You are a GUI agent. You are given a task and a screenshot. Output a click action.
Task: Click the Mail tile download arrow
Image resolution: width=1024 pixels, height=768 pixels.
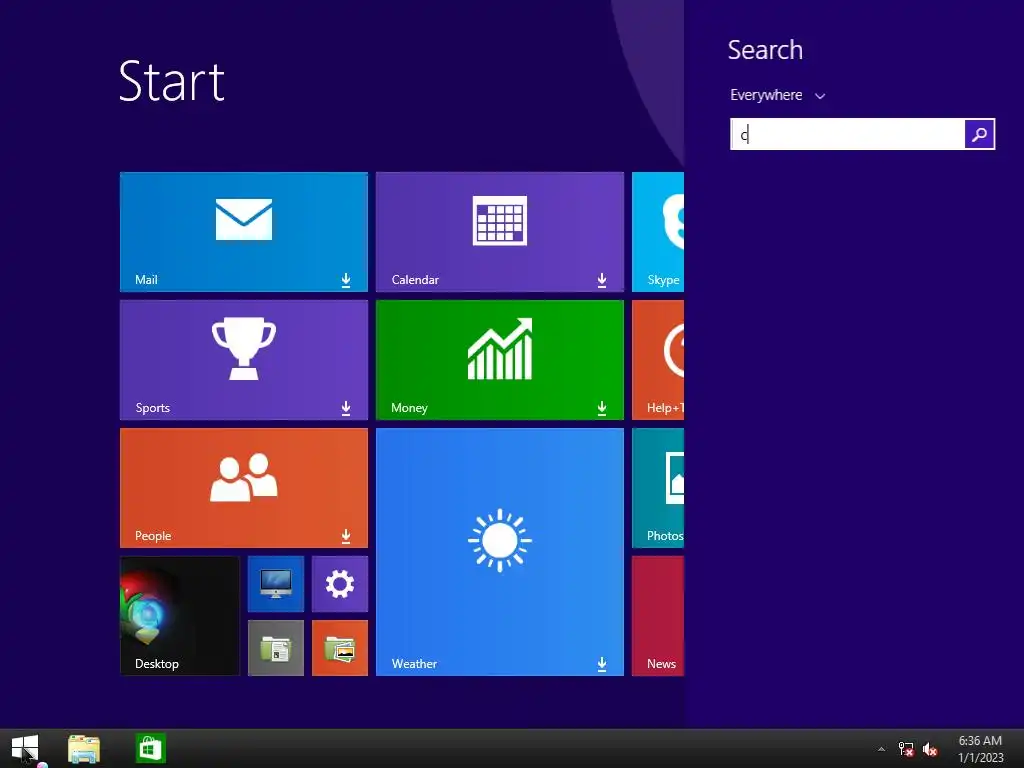(x=345, y=280)
